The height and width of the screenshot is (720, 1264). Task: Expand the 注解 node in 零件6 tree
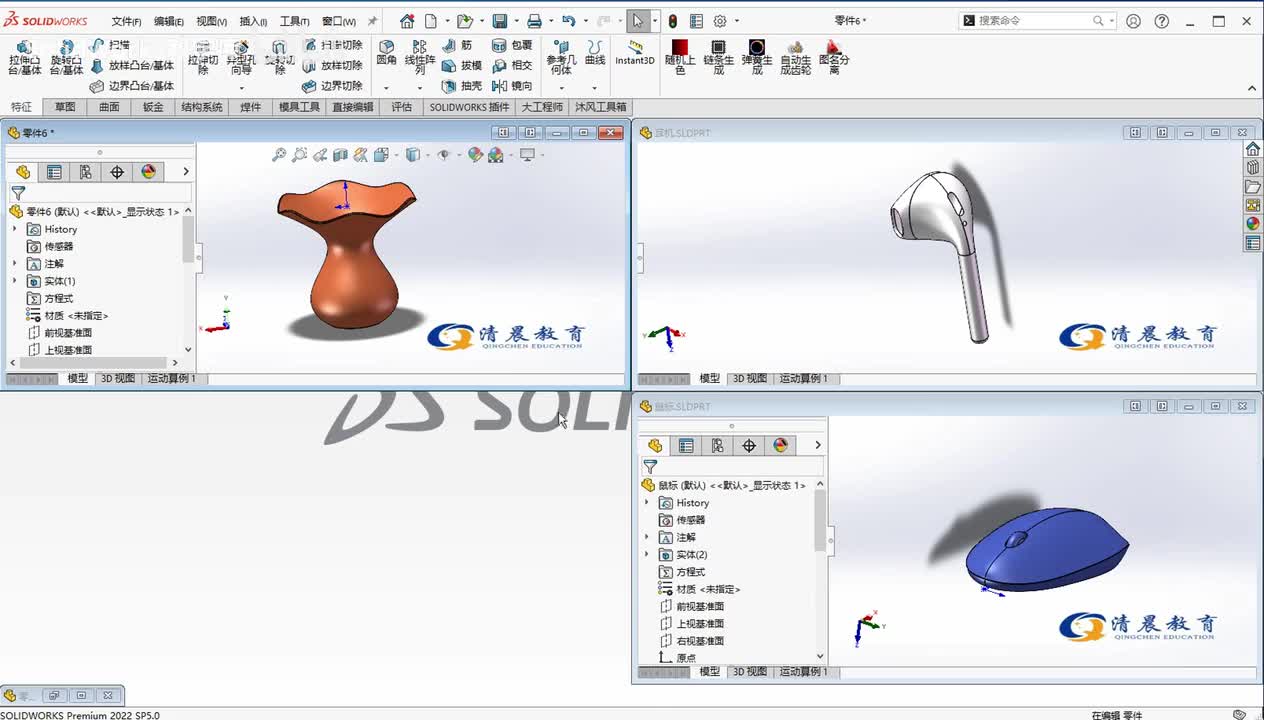tap(14, 264)
